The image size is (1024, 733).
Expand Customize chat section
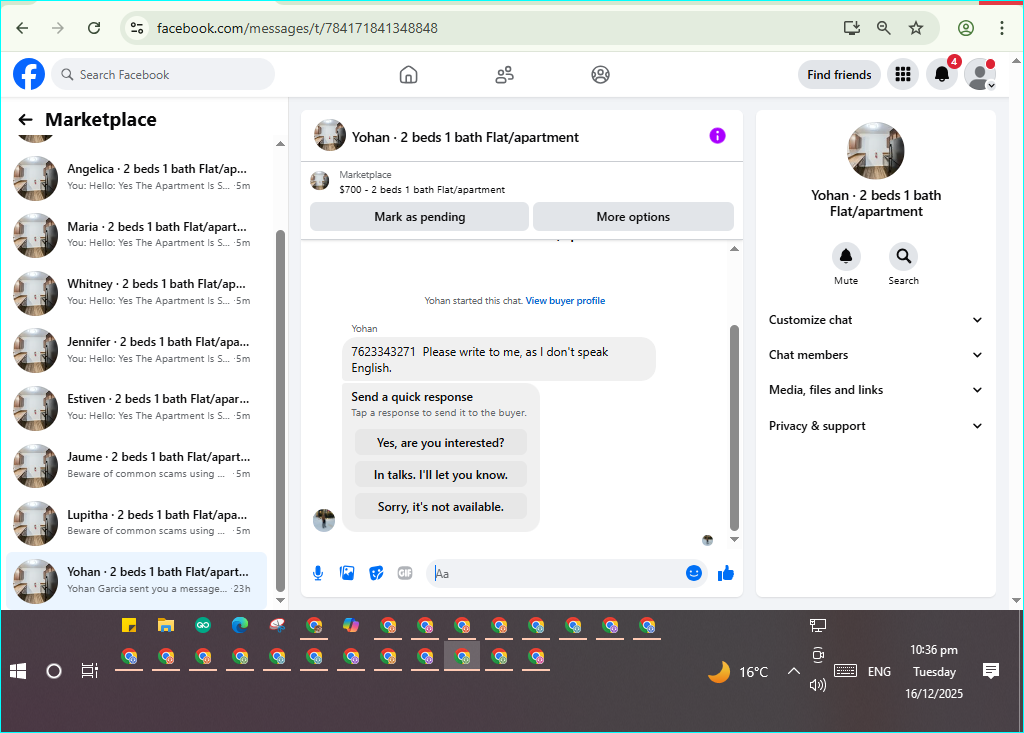pyautogui.click(x=875, y=320)
